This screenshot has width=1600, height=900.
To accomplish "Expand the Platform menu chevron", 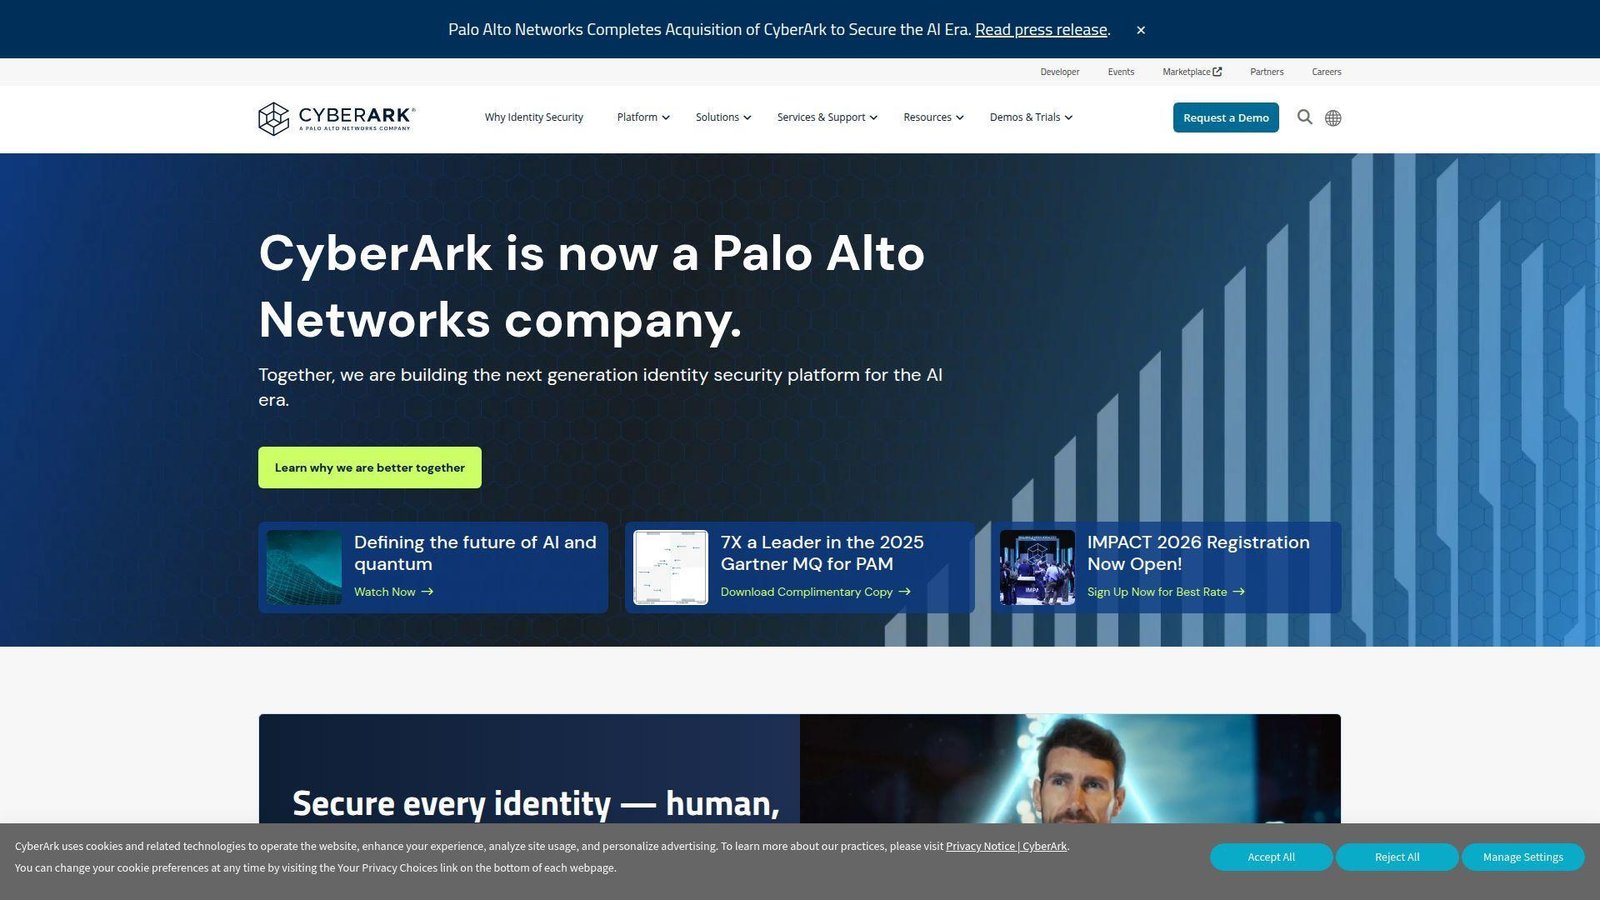I will point(666,118).
